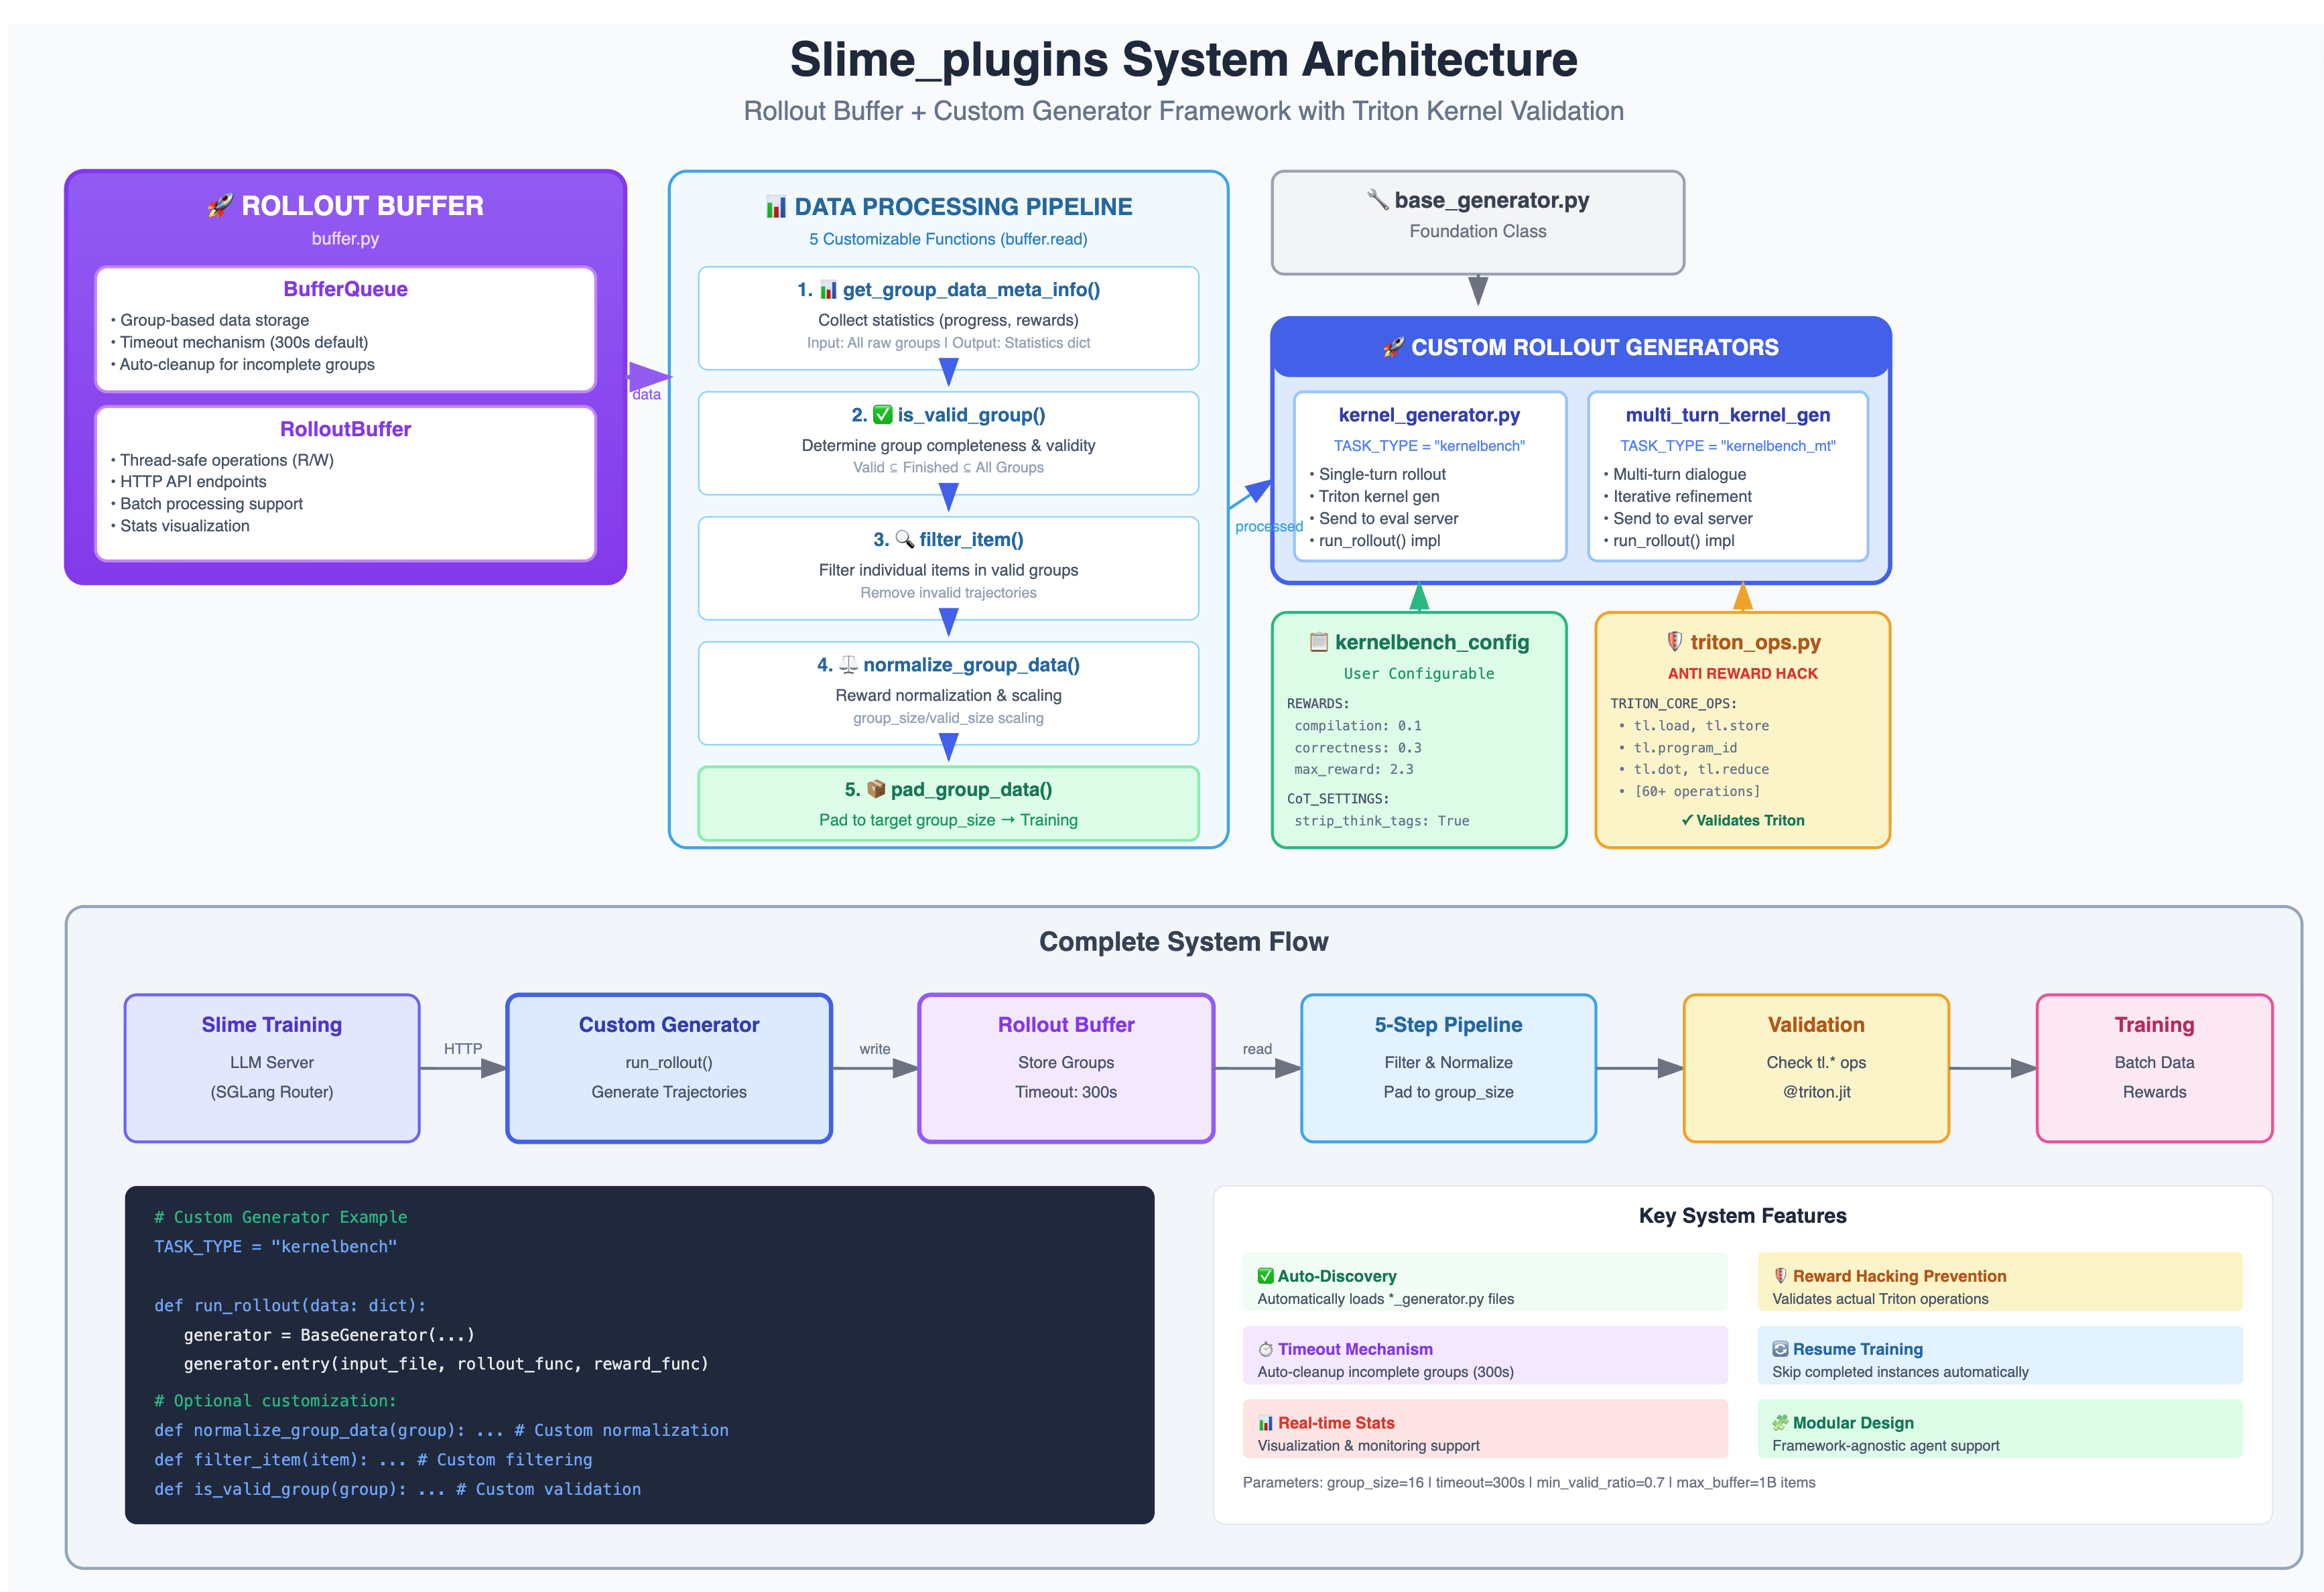This screenshot has width=2324, height=1592.
Task: Select the bar chart icon in DATA PROCESSING PIPELINE
Action: tap(775, 206)
